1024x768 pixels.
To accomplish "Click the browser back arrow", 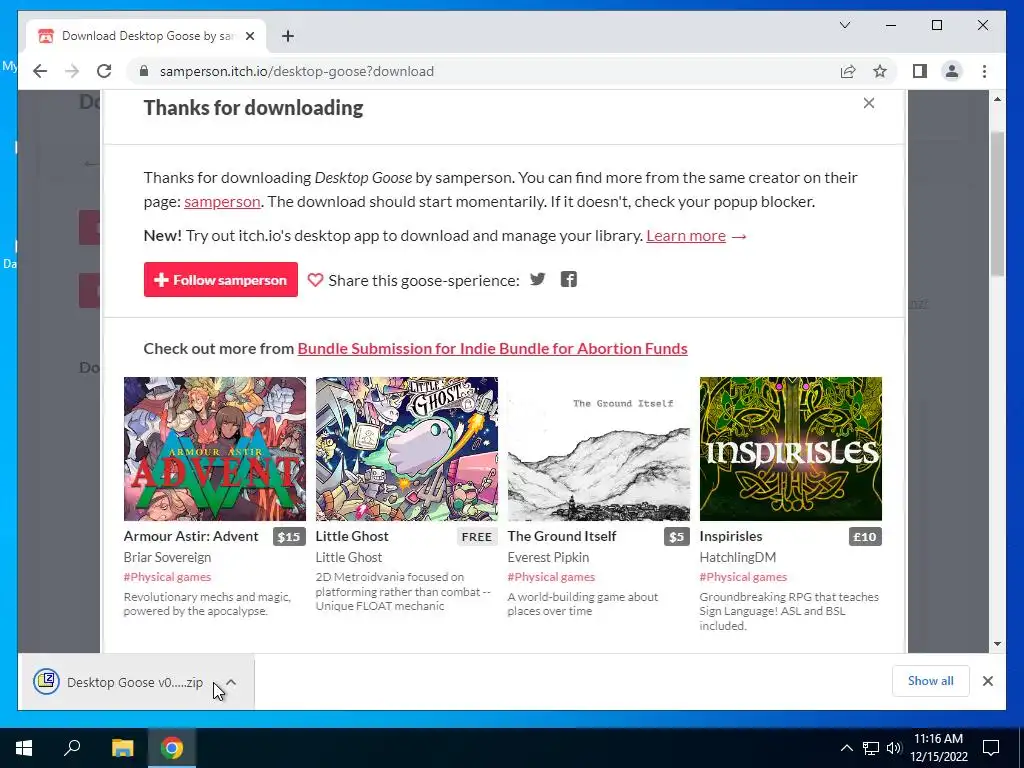I will pos(40,71).
